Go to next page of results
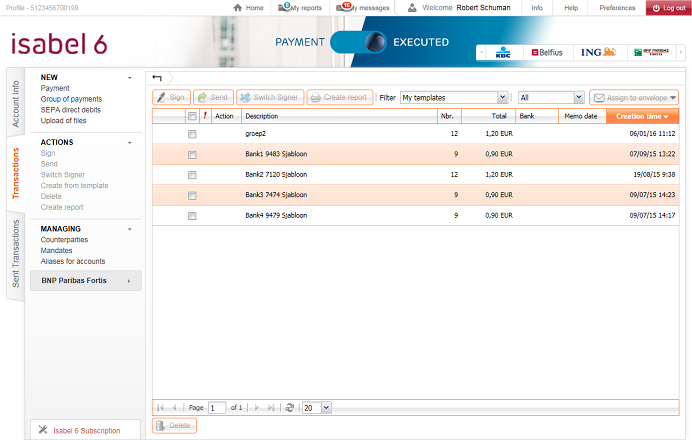The image size is (692, 440). [256, 407]
